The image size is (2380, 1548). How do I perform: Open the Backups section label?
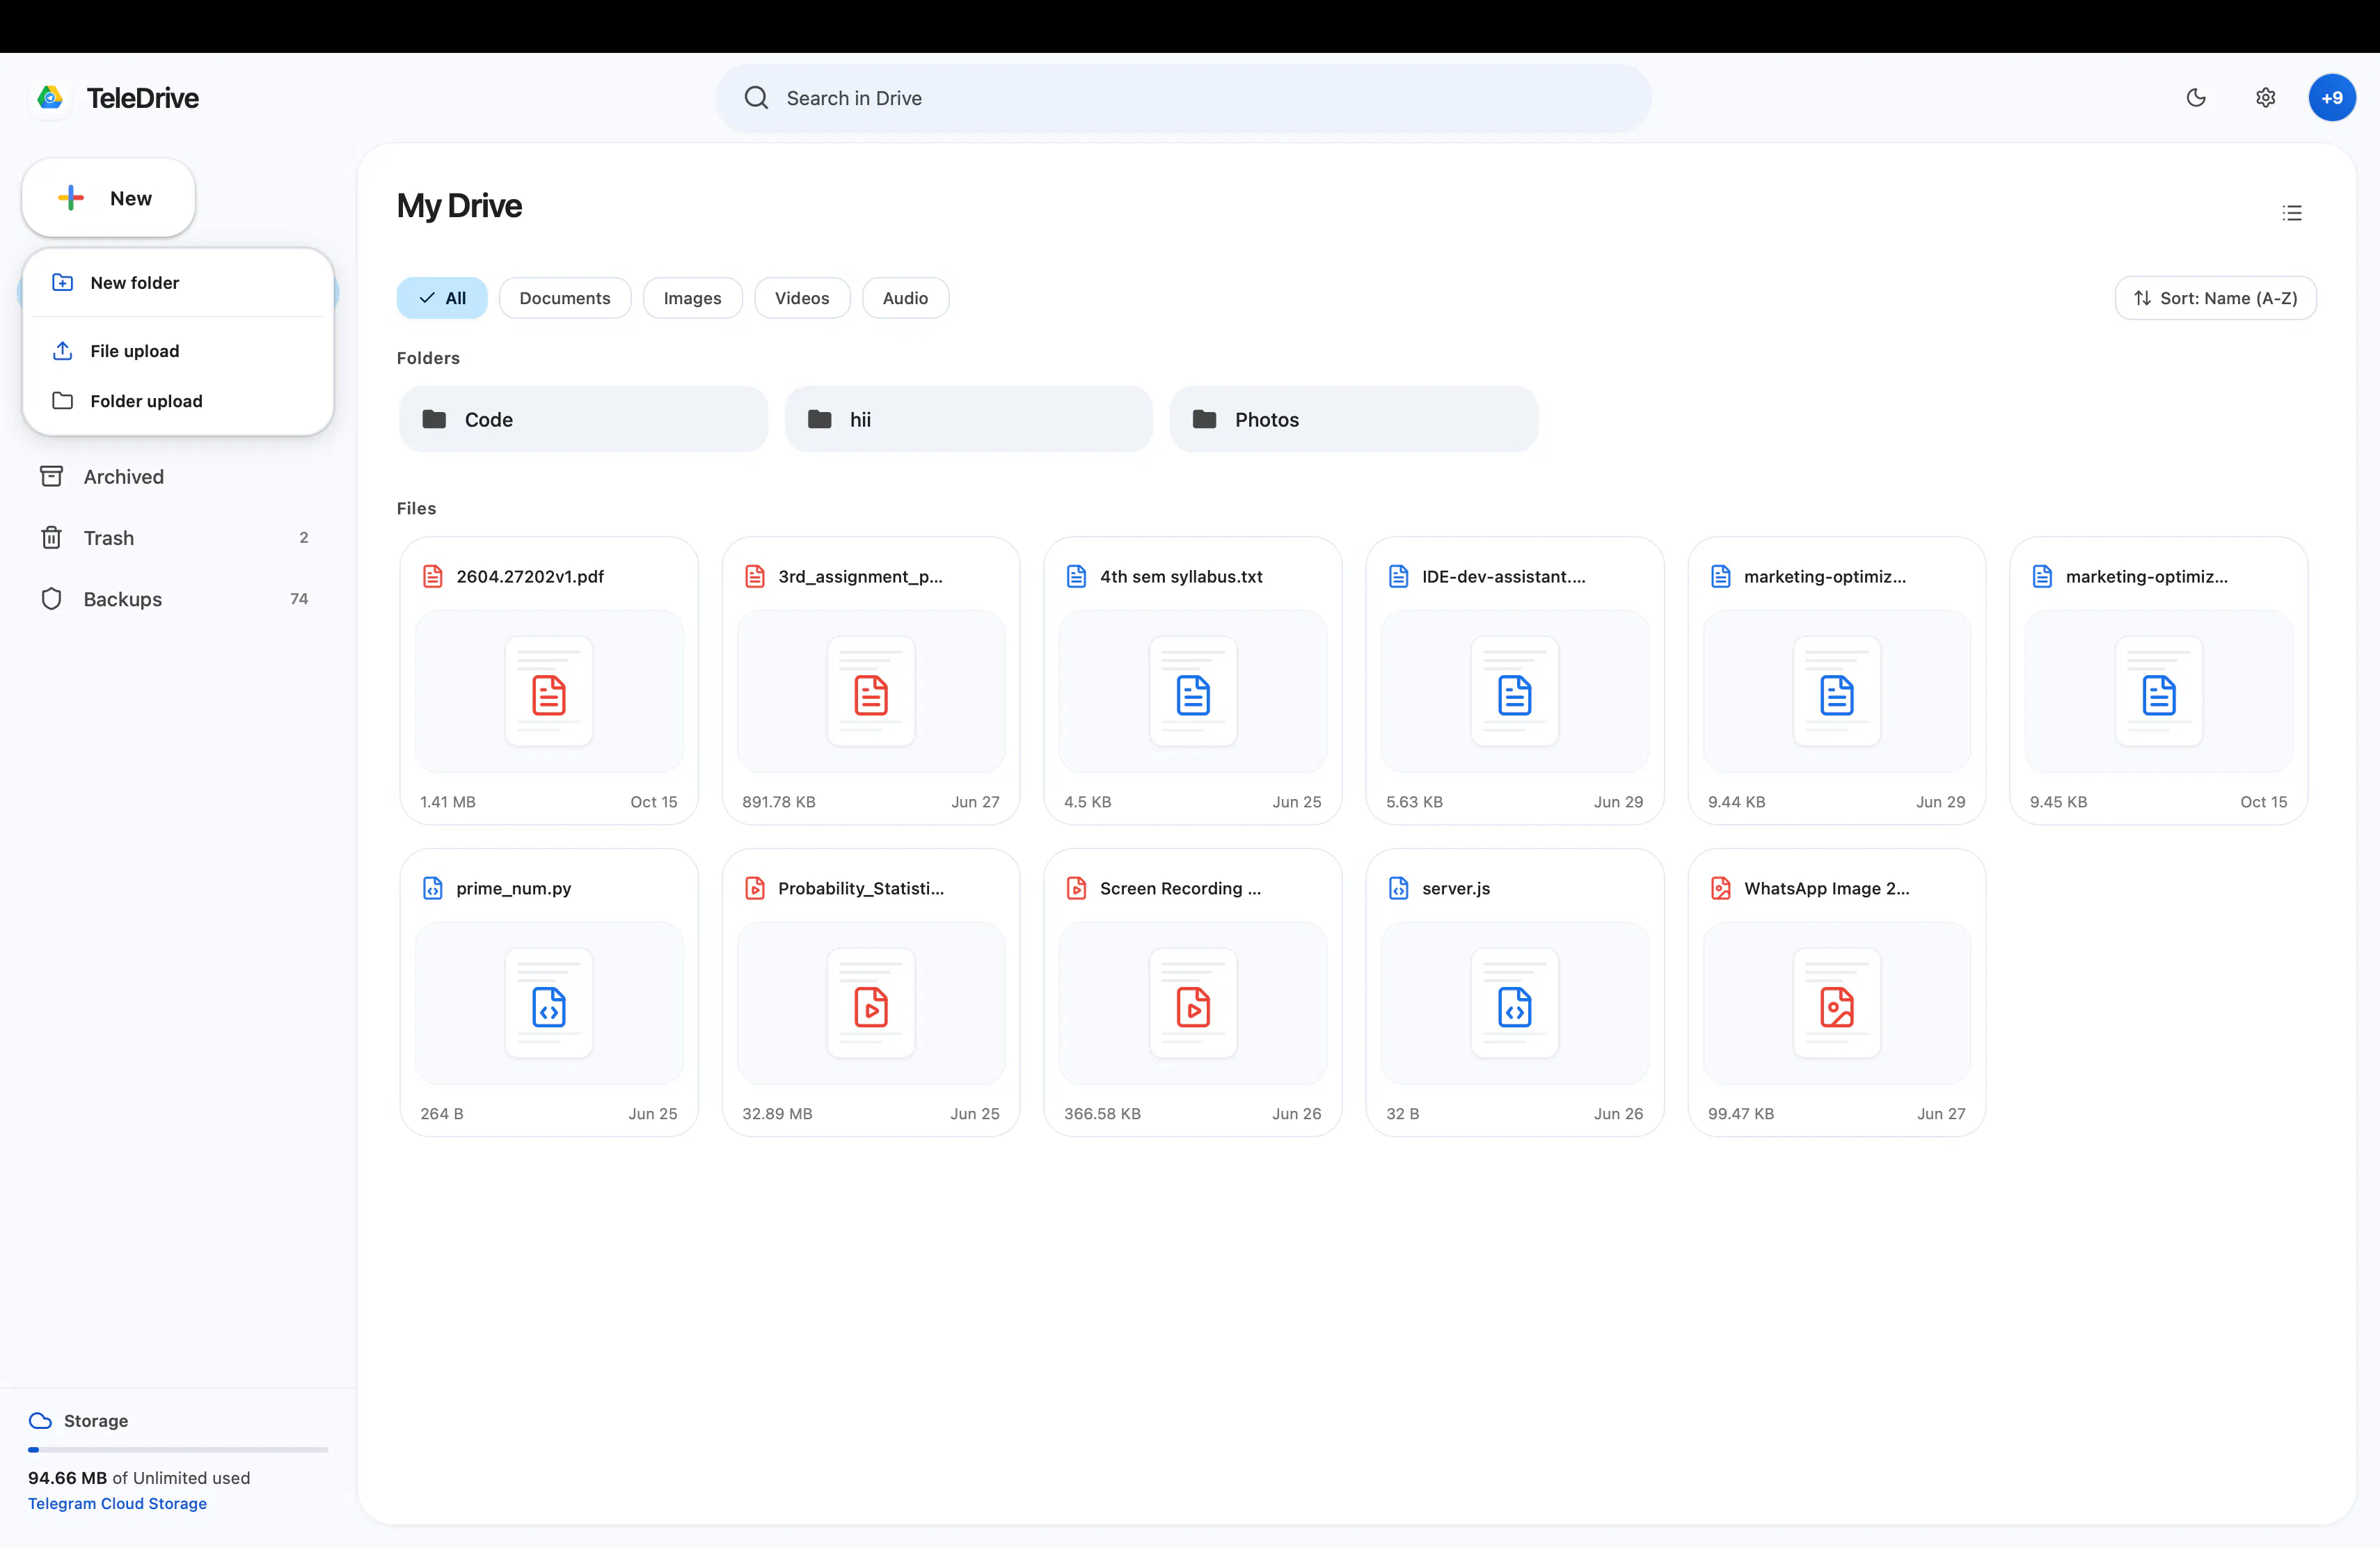click(x=122, y=599)
